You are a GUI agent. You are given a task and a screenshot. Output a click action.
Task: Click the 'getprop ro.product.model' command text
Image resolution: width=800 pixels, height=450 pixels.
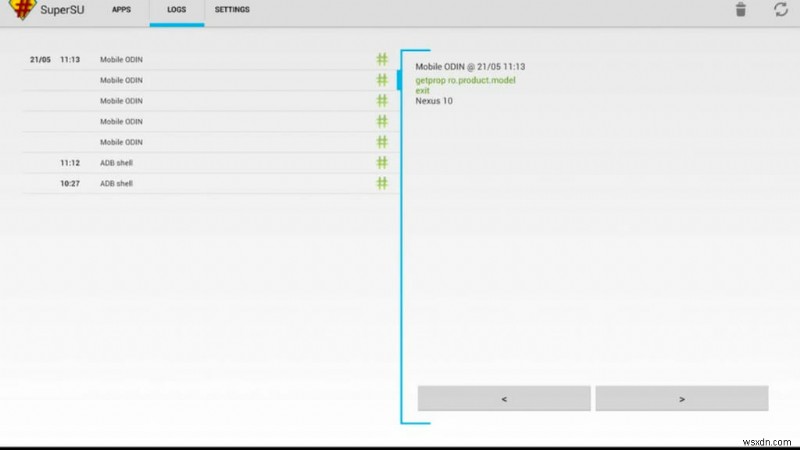465,80
